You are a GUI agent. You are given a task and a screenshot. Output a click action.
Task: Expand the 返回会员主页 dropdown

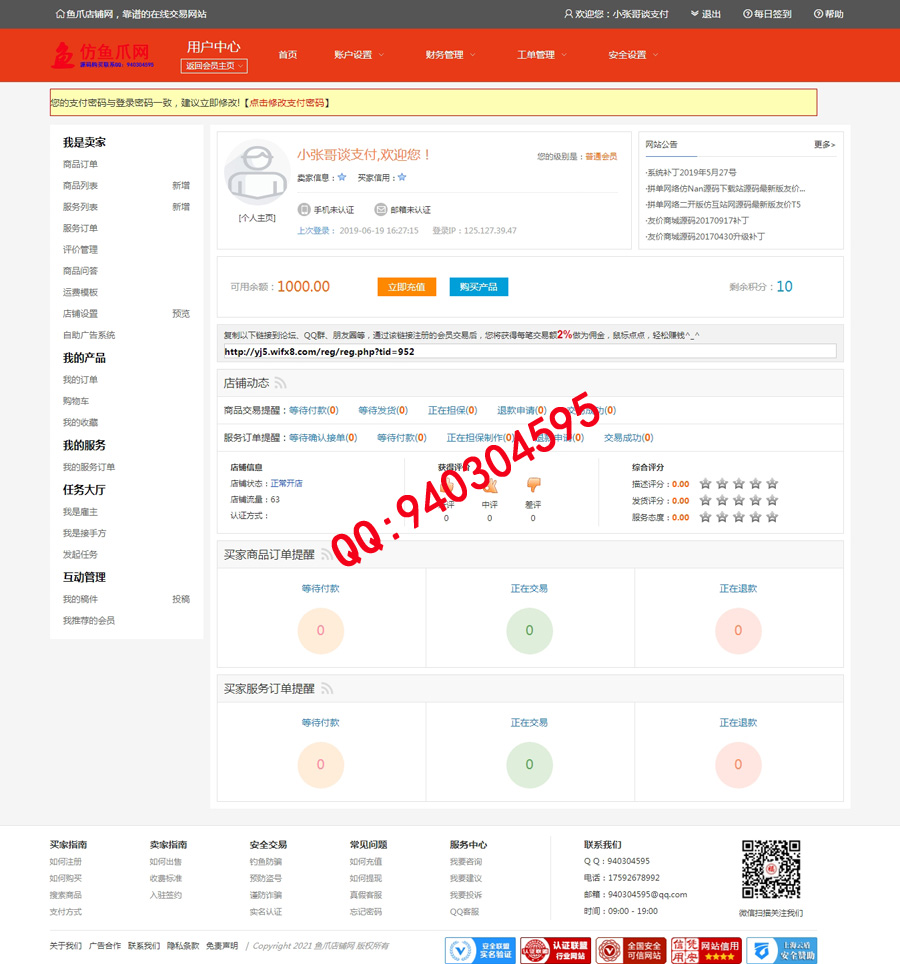(214, 66)
